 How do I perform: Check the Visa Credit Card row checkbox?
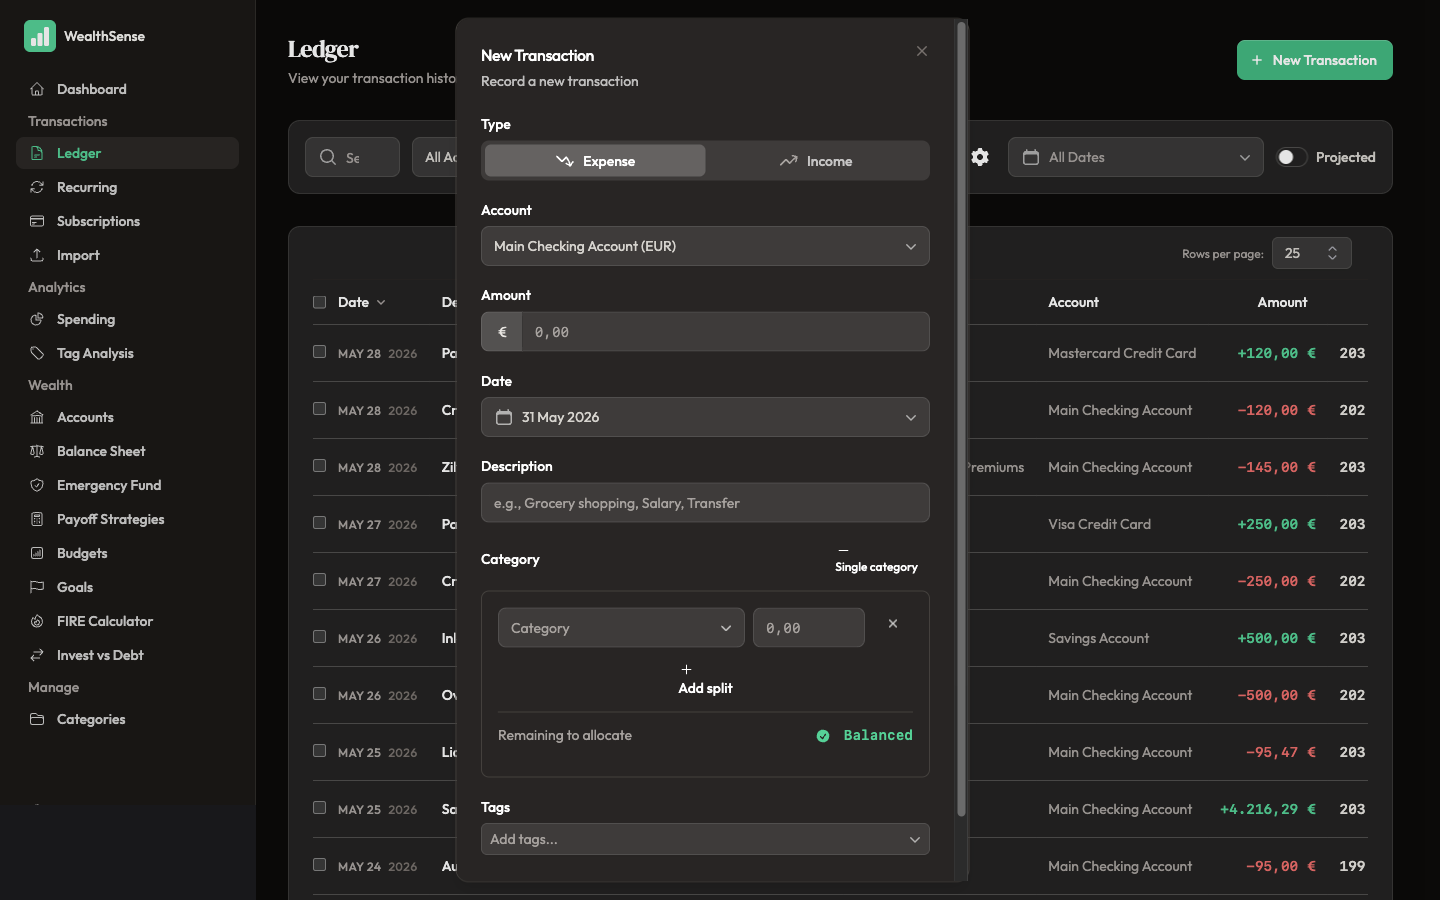[319, 523]
